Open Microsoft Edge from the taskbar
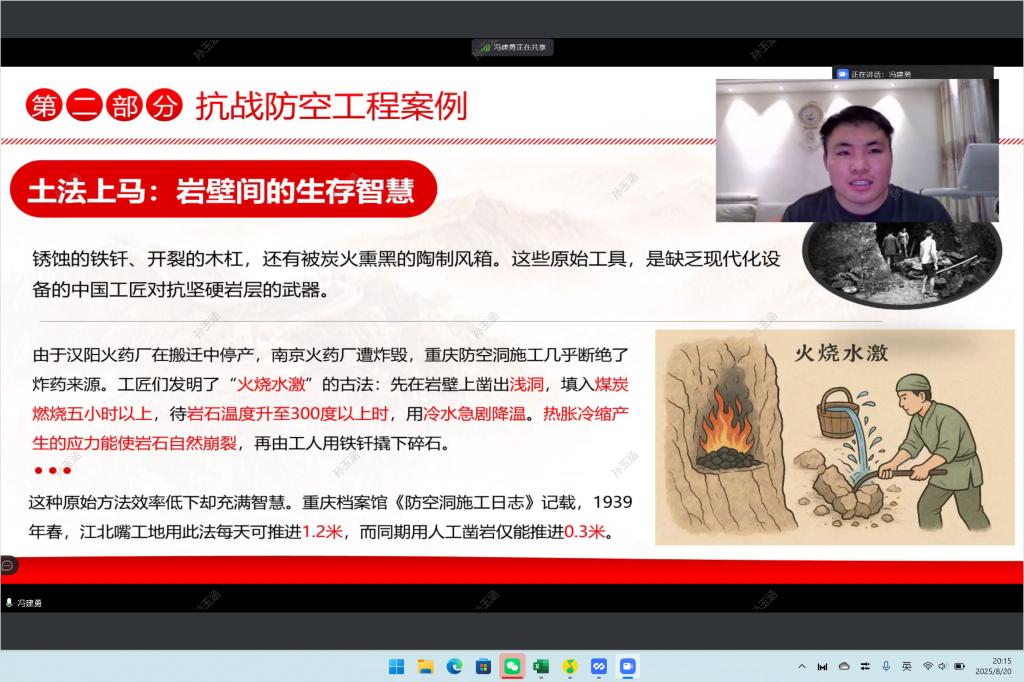This screenshot has width=1024, height=682. [454, 666]
